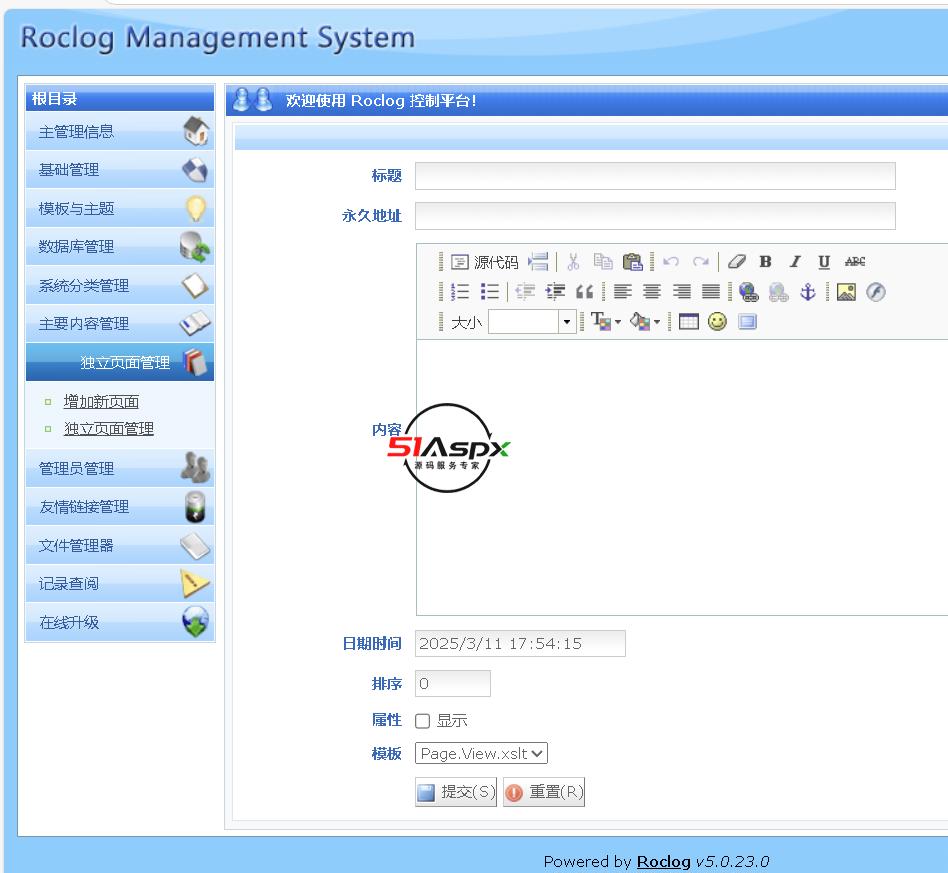Open 友情链接管理 sidebar item
Image resolution: width=948 pixels, height=873 pixels.
(120, 507)
